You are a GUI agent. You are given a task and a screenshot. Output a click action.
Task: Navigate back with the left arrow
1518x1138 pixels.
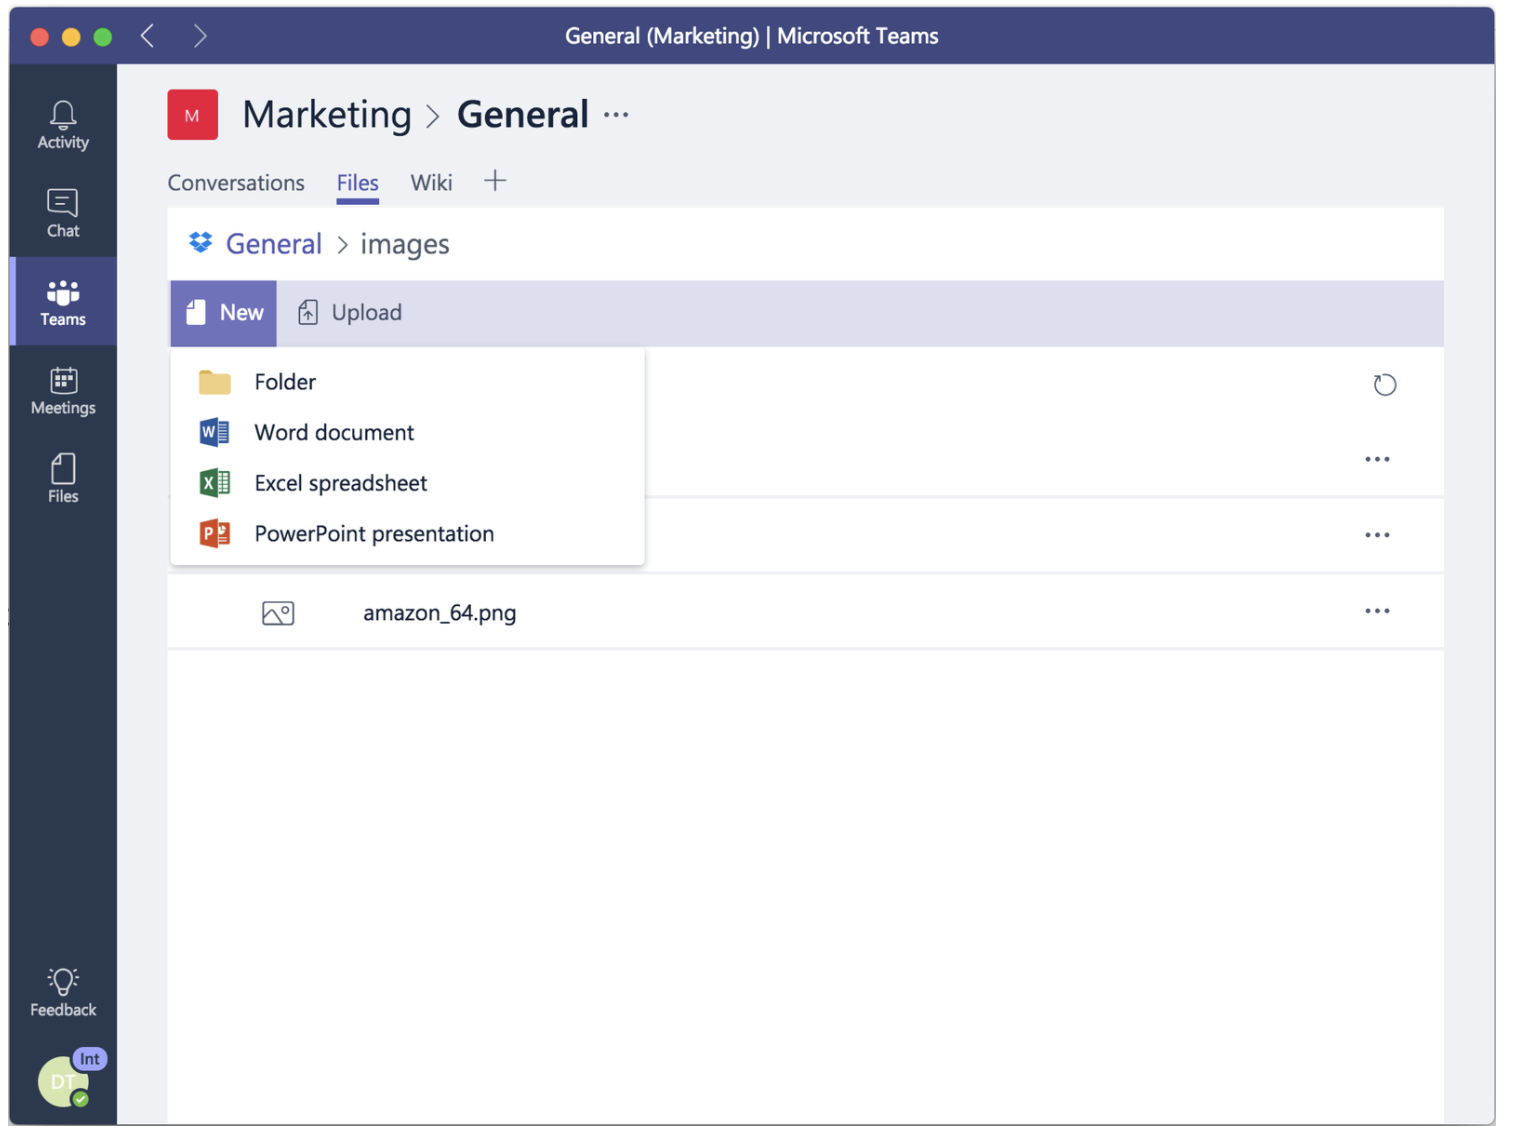point(148,37)
